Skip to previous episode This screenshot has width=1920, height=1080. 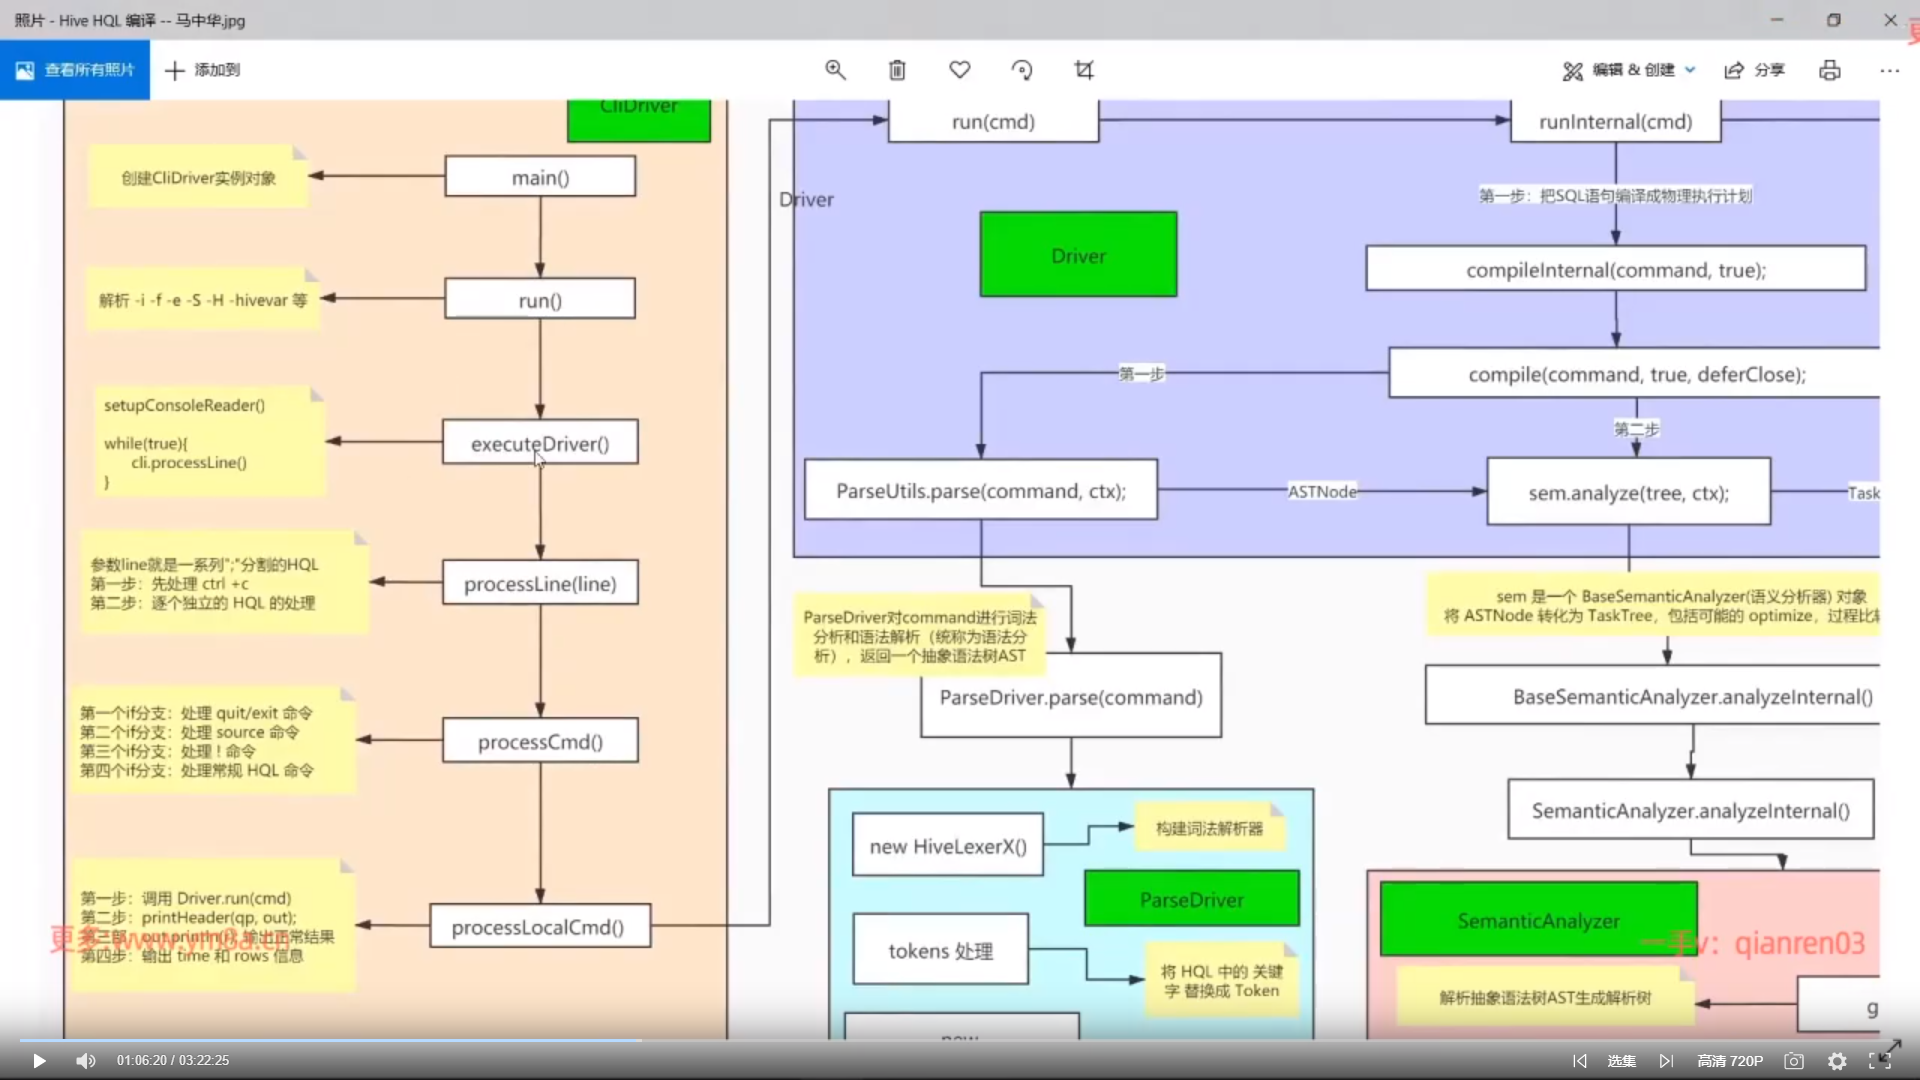(1580, 1061)
